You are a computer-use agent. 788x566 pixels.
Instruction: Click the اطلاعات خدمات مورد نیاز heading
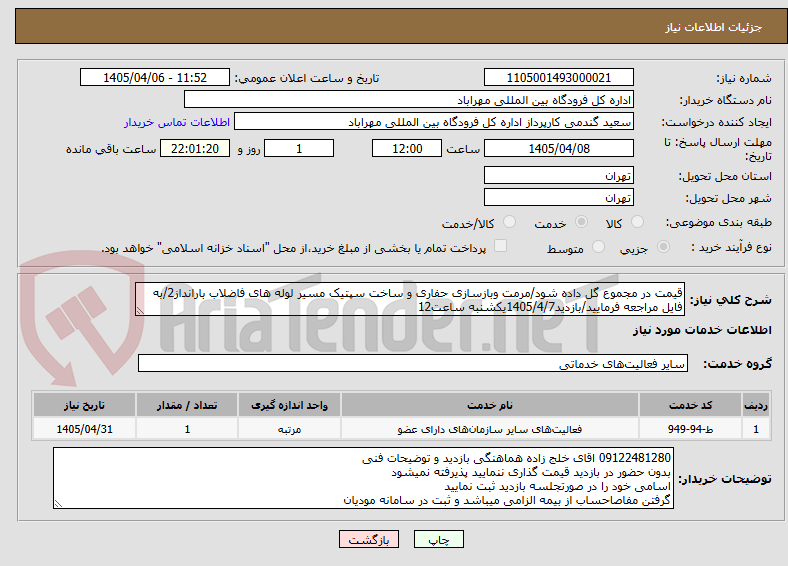pyautogui.click(x=702, y=330)
